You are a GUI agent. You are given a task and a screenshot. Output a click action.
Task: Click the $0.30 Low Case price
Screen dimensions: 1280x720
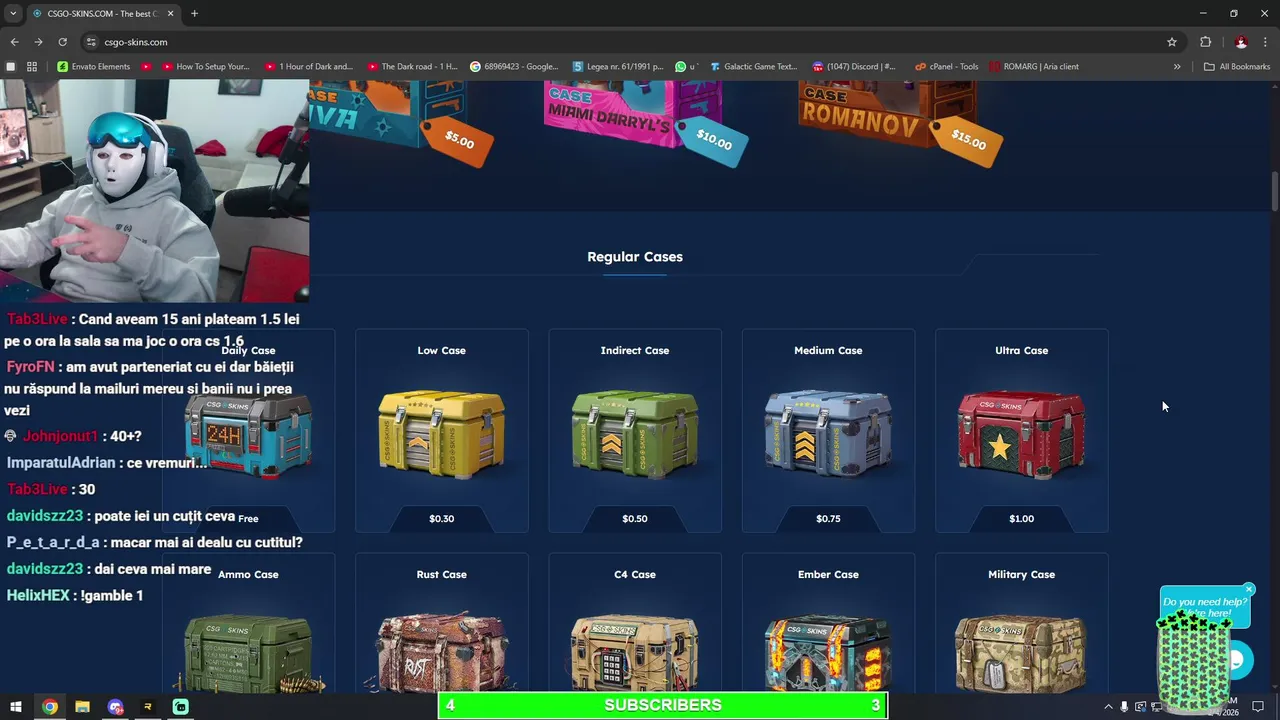441,519
